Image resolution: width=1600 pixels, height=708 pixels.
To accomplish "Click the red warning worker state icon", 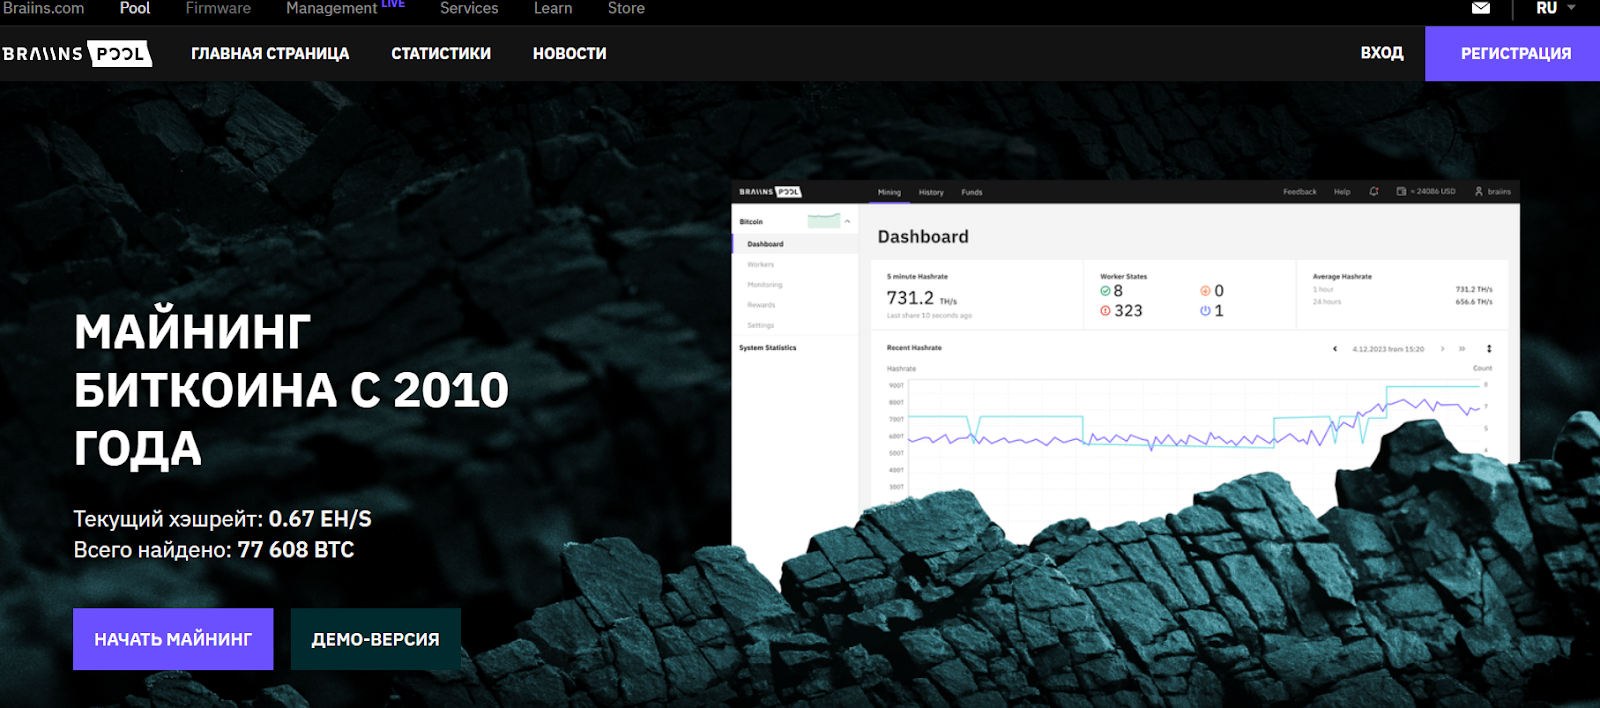I will point(1105,311).
